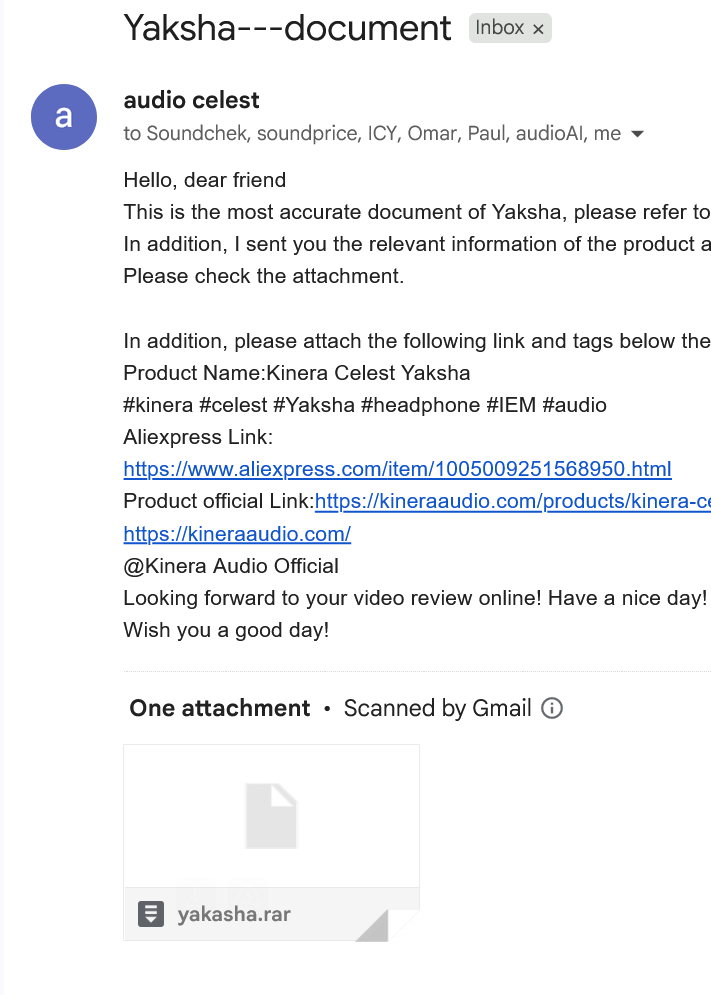The image size is (711, 995).
Task: Click the hashtag line starting with #kinera
Action: click(365, 405)
